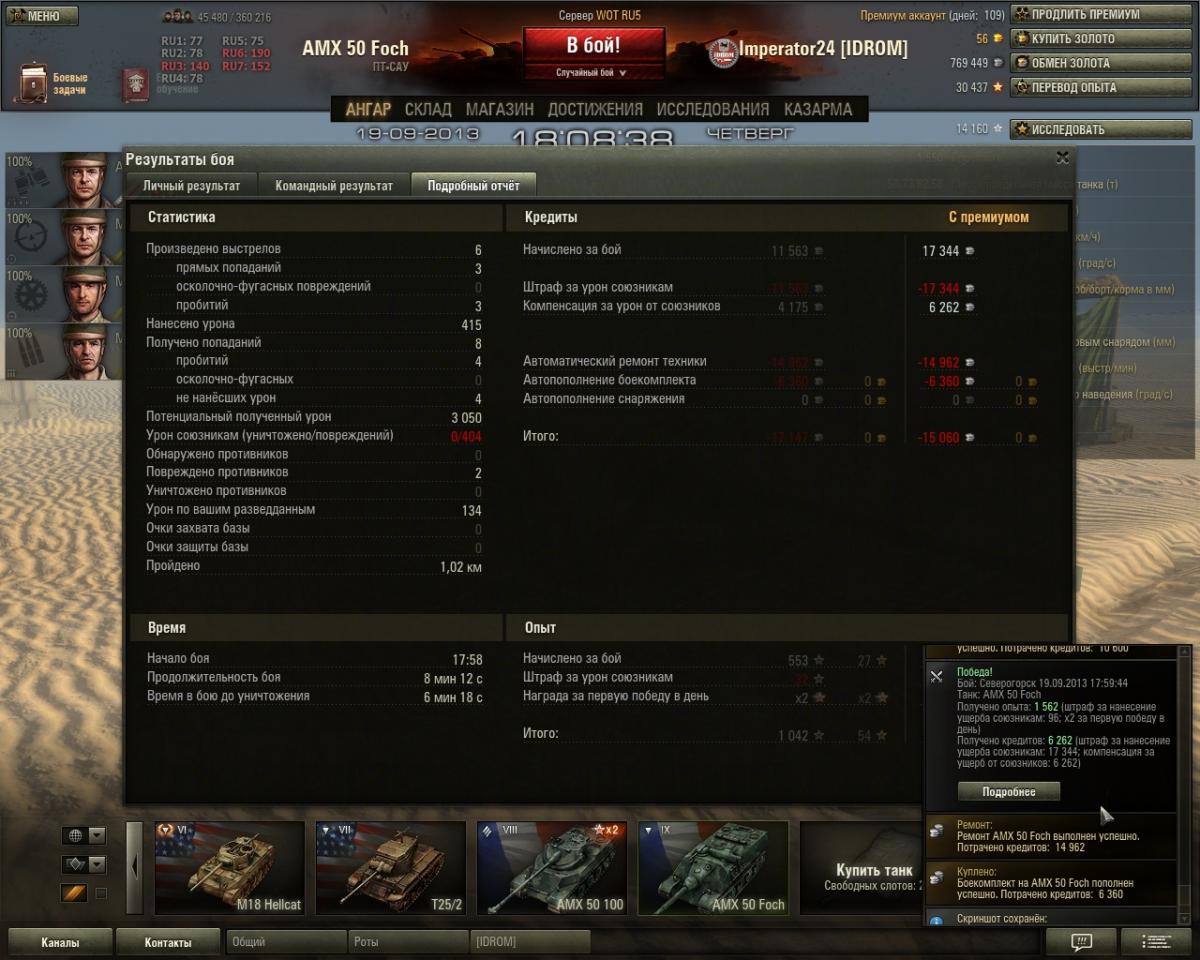Select the M18 Hellcat tank thumbnail
Screen dimensions: 1200x960
[x=229, y=868]
